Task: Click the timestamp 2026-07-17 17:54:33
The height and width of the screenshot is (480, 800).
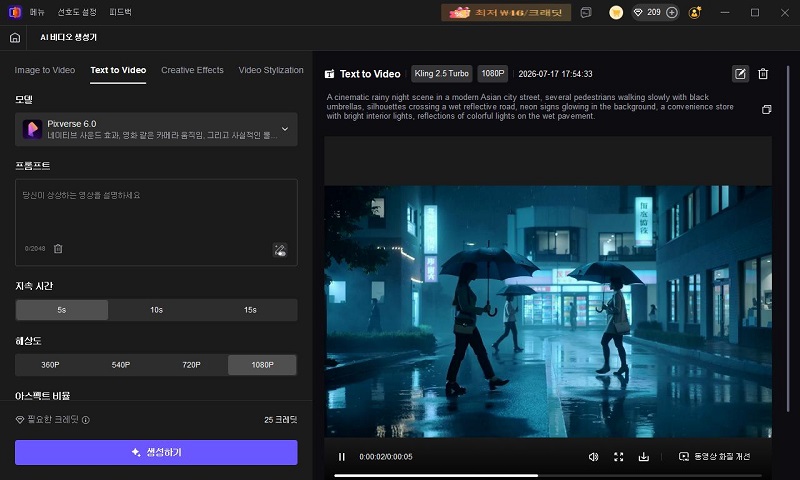Action: point(555,74)
